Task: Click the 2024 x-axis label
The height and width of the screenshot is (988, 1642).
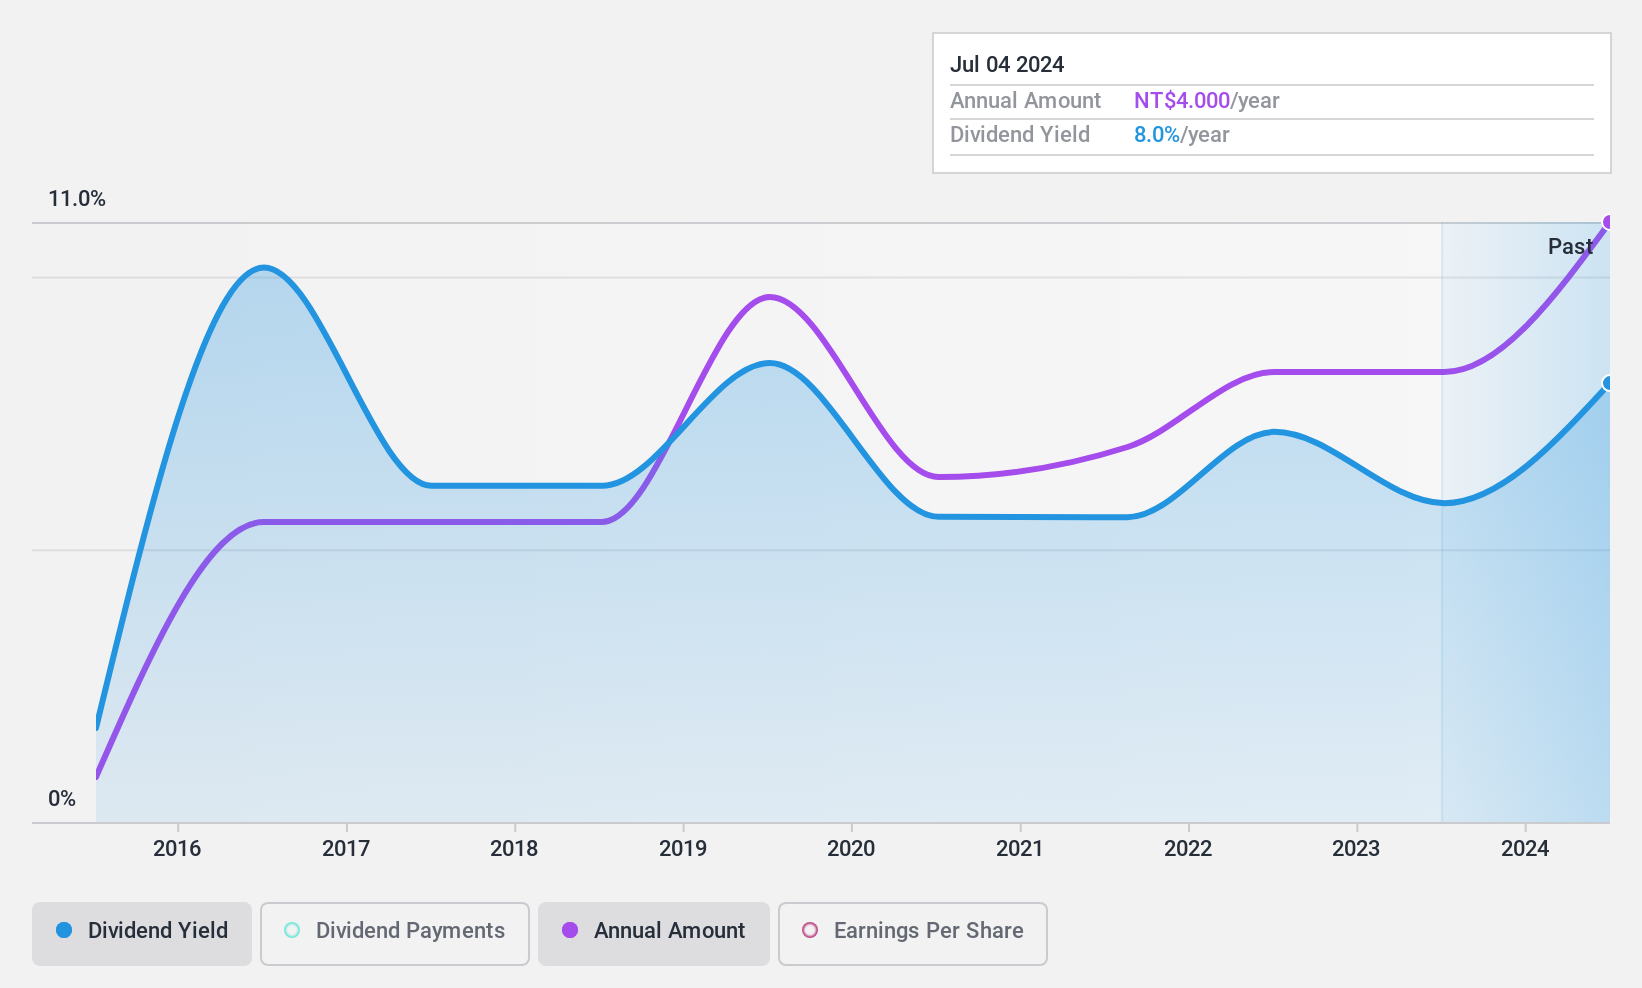Action: click(x=1525, y=849)
